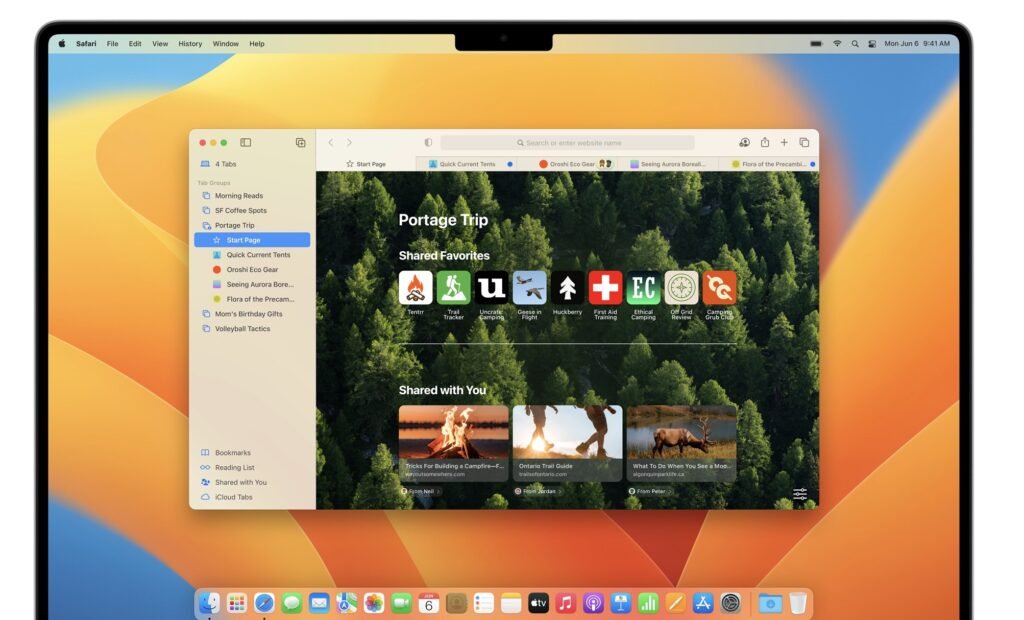Open the Geese in Flight favorite
The height and width of the screenshot is (620, 1024).
click(x=529, y=287)
